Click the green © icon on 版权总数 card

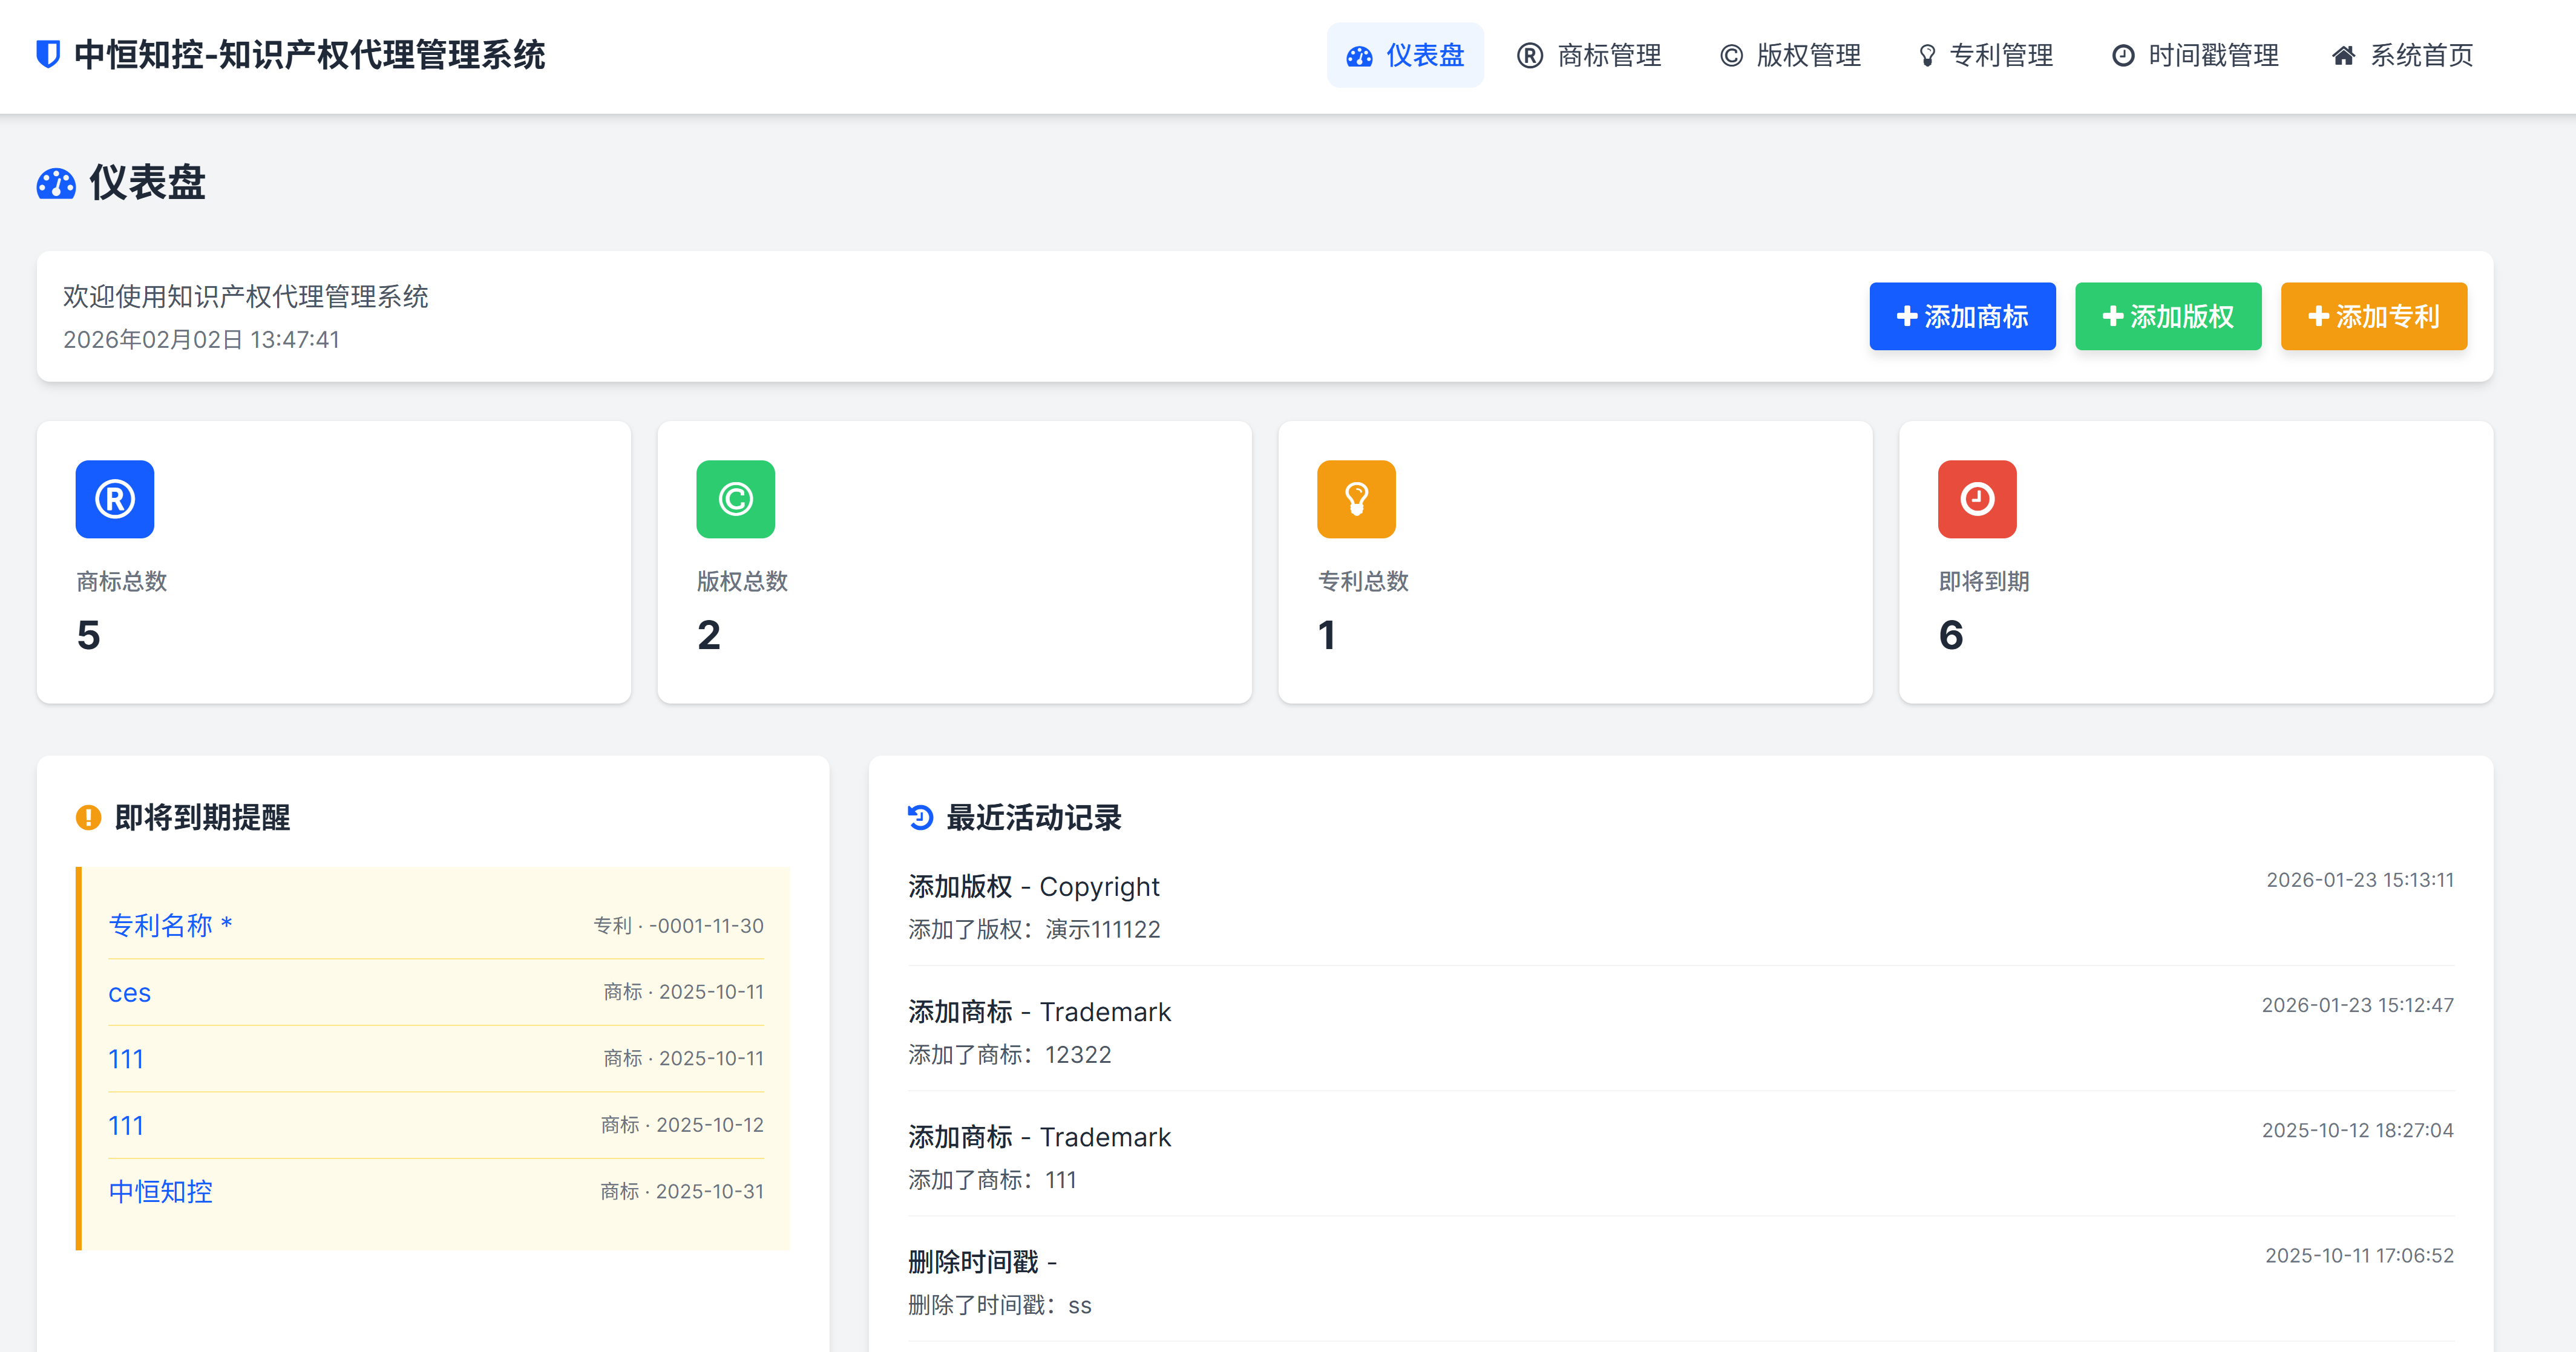pyautogui.click(x=735, y=499)
